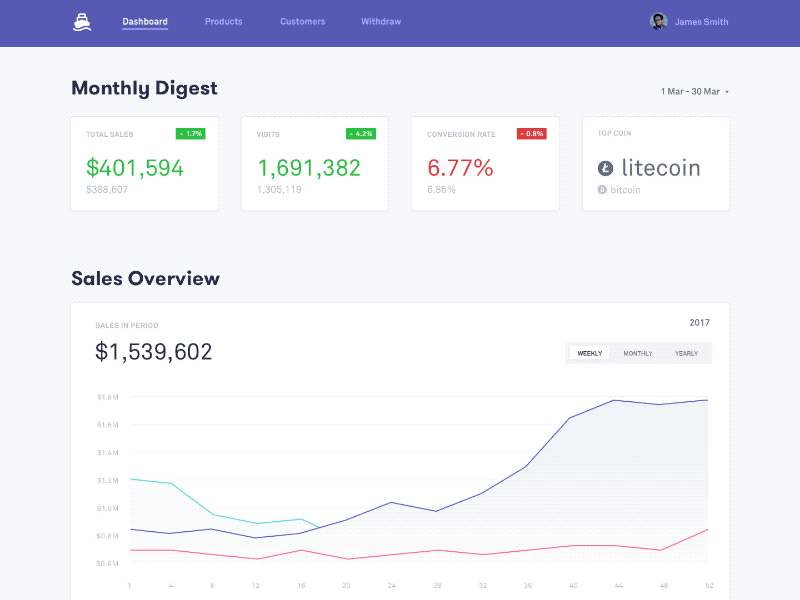Switch chart to Yearly view
The image size is (800, 600).
click(686, 353)
